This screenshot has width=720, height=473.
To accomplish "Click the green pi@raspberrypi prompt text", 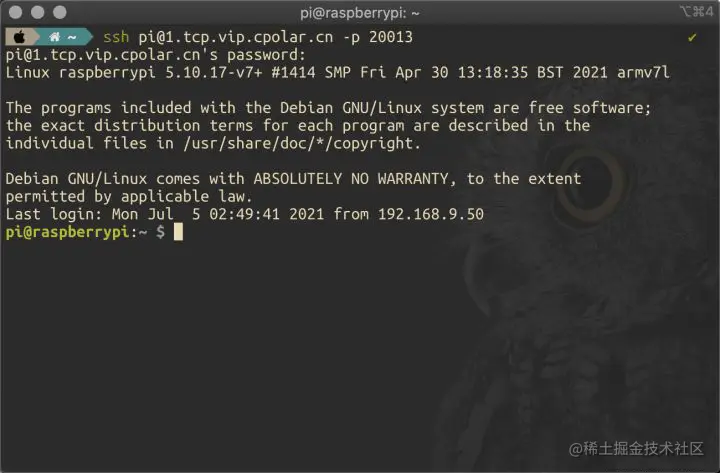I will tap(68, 232).
